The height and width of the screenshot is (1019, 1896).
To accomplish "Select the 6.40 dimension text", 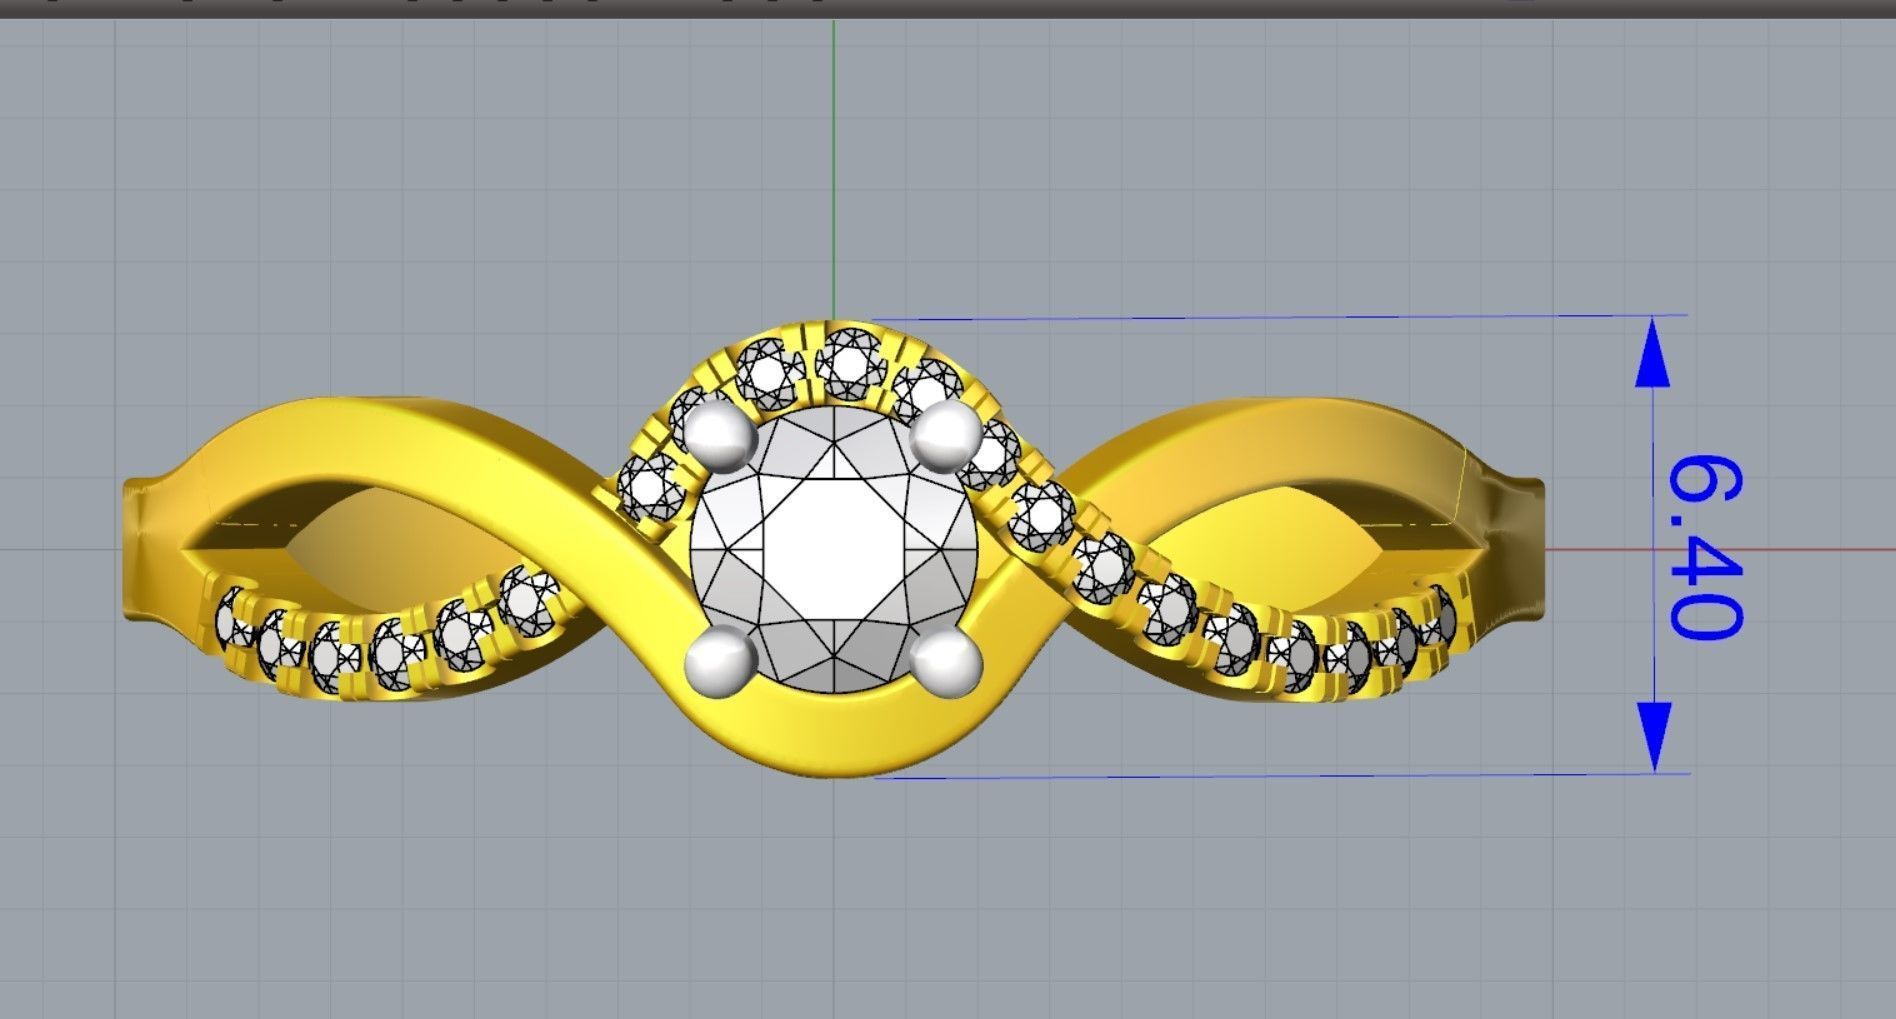I will 1706,546.
